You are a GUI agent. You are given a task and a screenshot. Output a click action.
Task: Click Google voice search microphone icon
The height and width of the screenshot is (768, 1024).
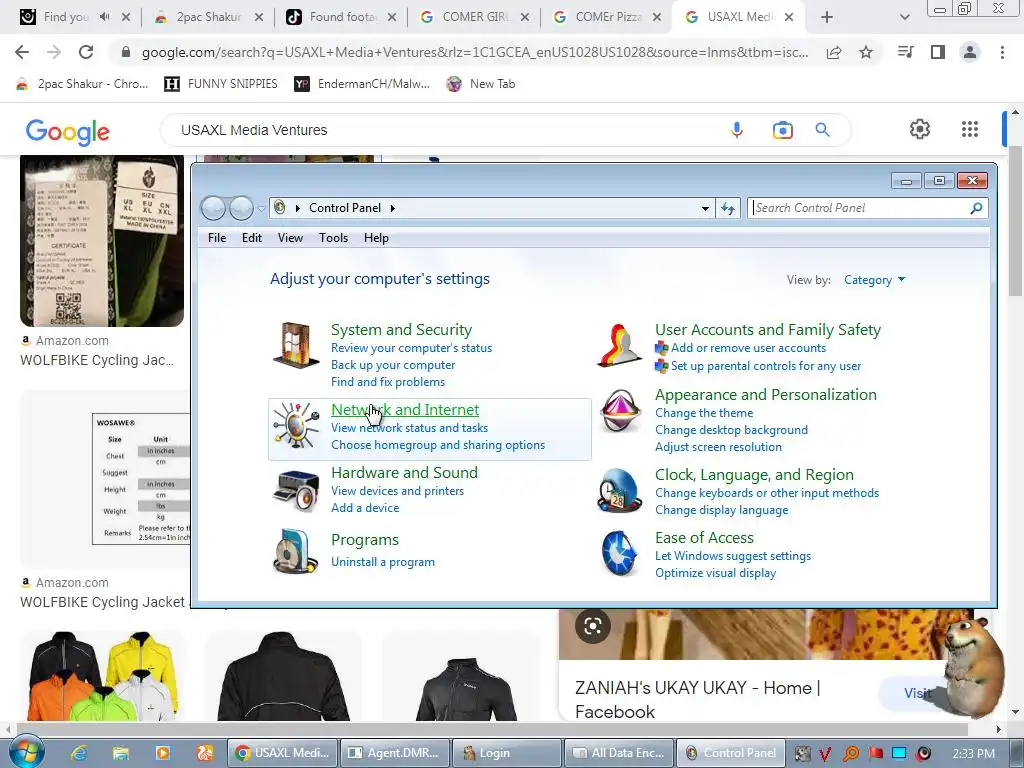tap(737, 130)
